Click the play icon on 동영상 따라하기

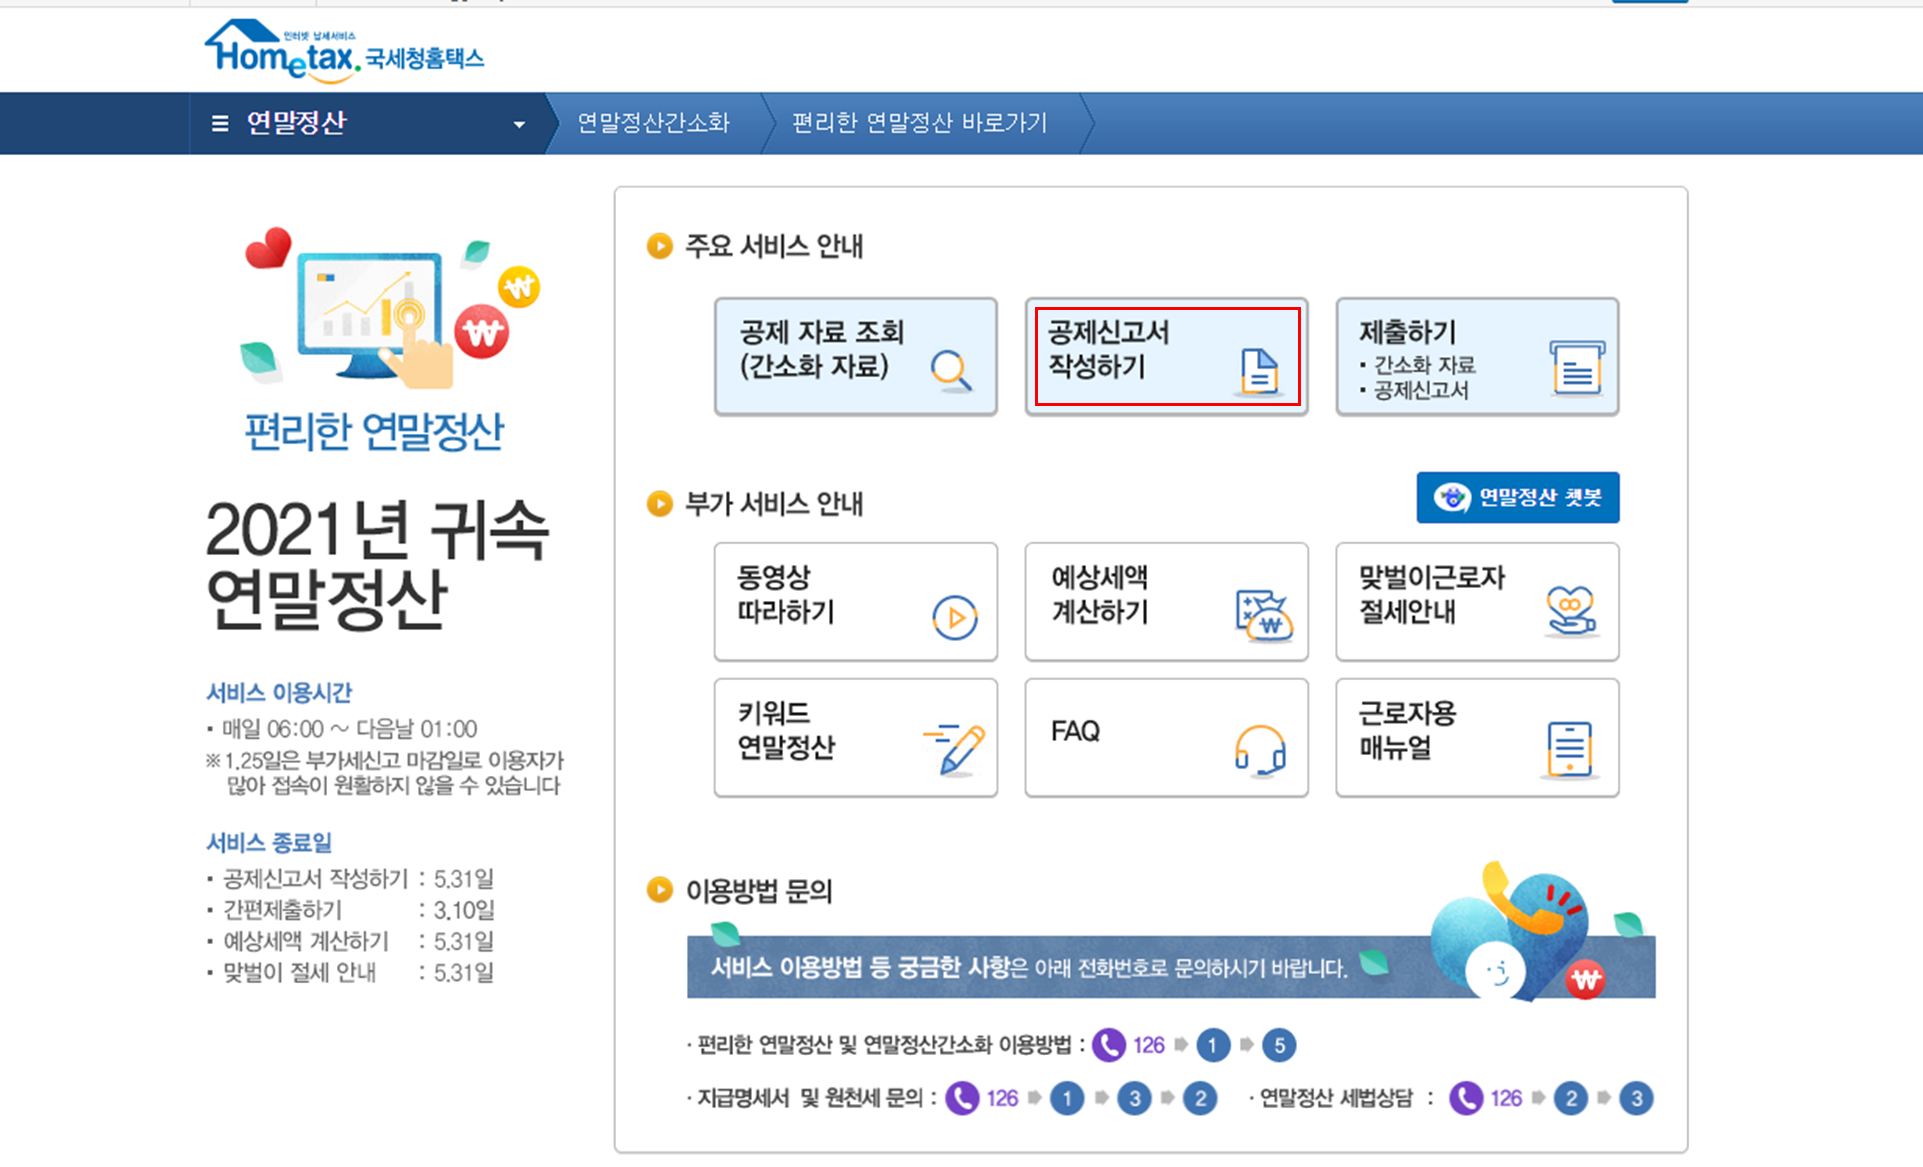pos(954,617)
